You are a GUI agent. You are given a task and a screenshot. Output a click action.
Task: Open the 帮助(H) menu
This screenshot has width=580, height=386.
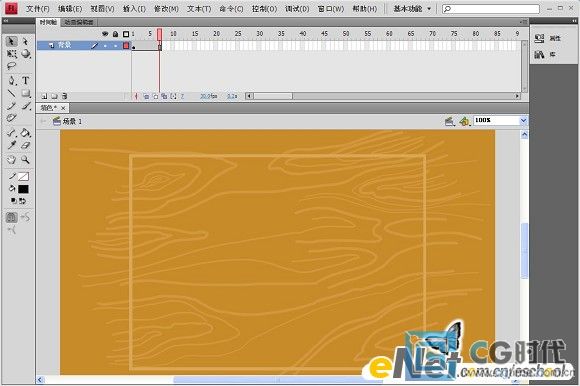click(364, 9)
